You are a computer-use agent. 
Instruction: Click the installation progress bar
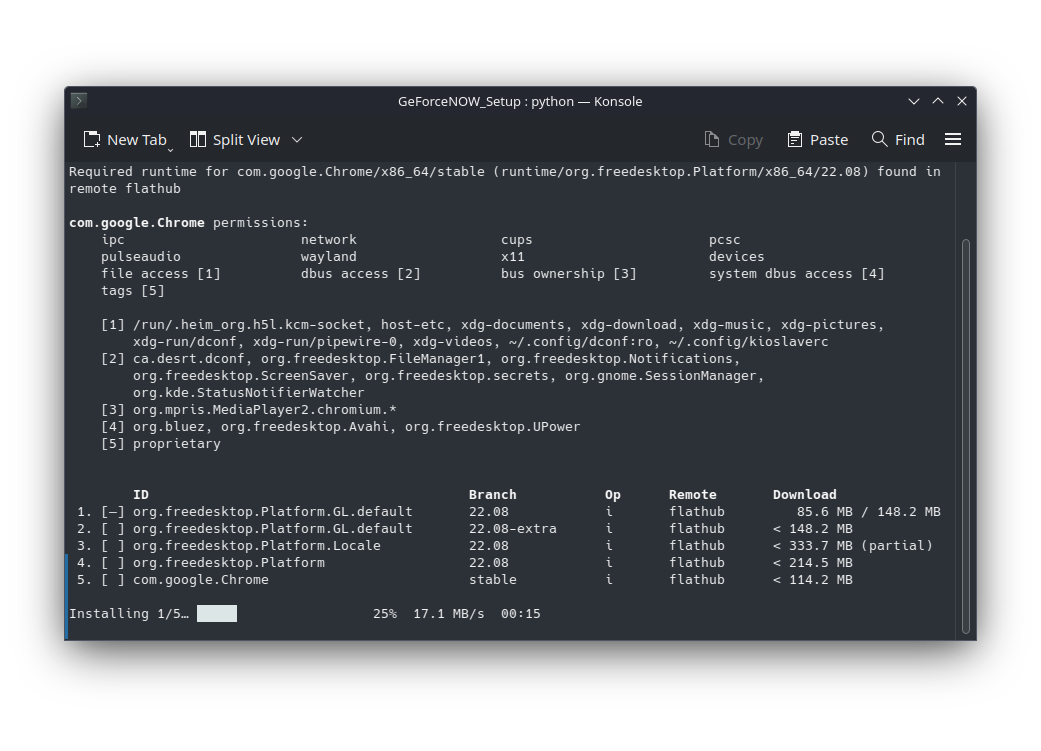coord(217,614)
